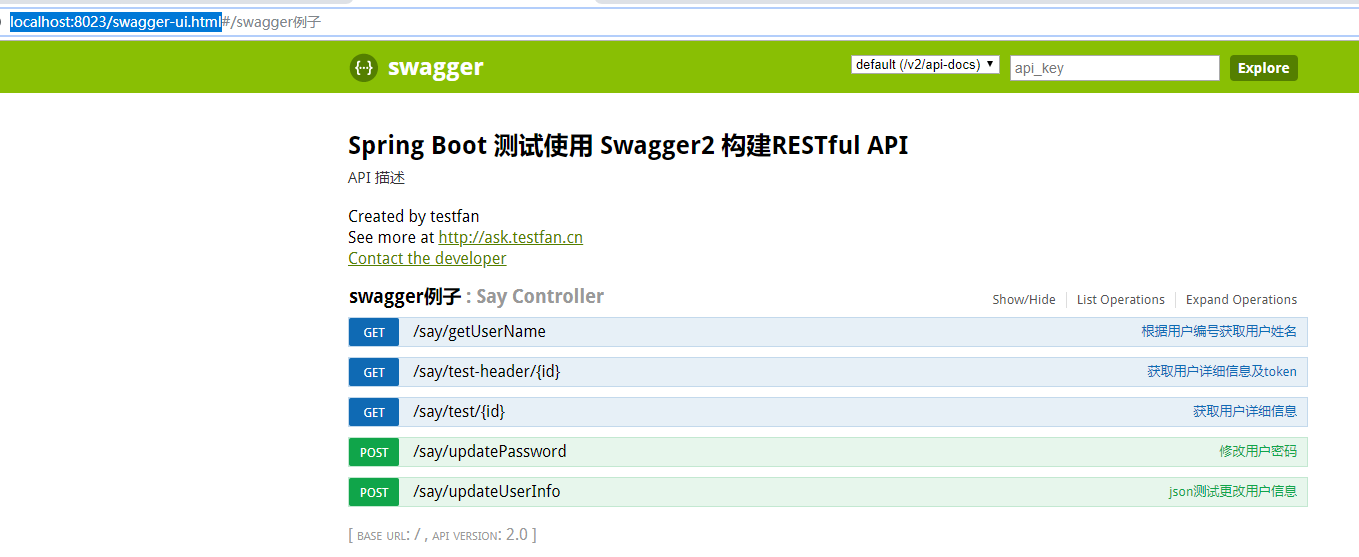The height and width of the screenshot is (557, 1359).
Task: Expand the /say/updateUserInfo endpoint path
Action: tap(487, 492)
